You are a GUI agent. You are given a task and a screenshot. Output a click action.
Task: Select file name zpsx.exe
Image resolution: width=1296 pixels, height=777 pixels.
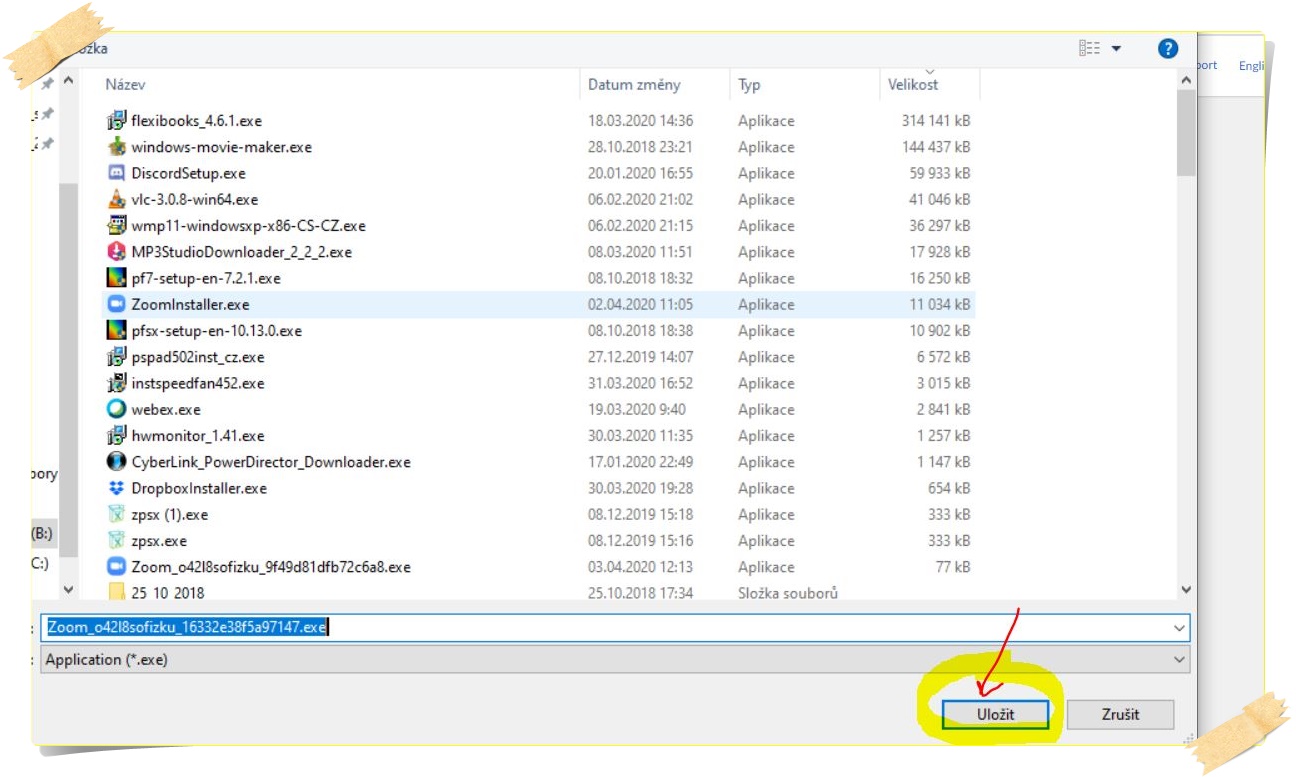(159, 541)
